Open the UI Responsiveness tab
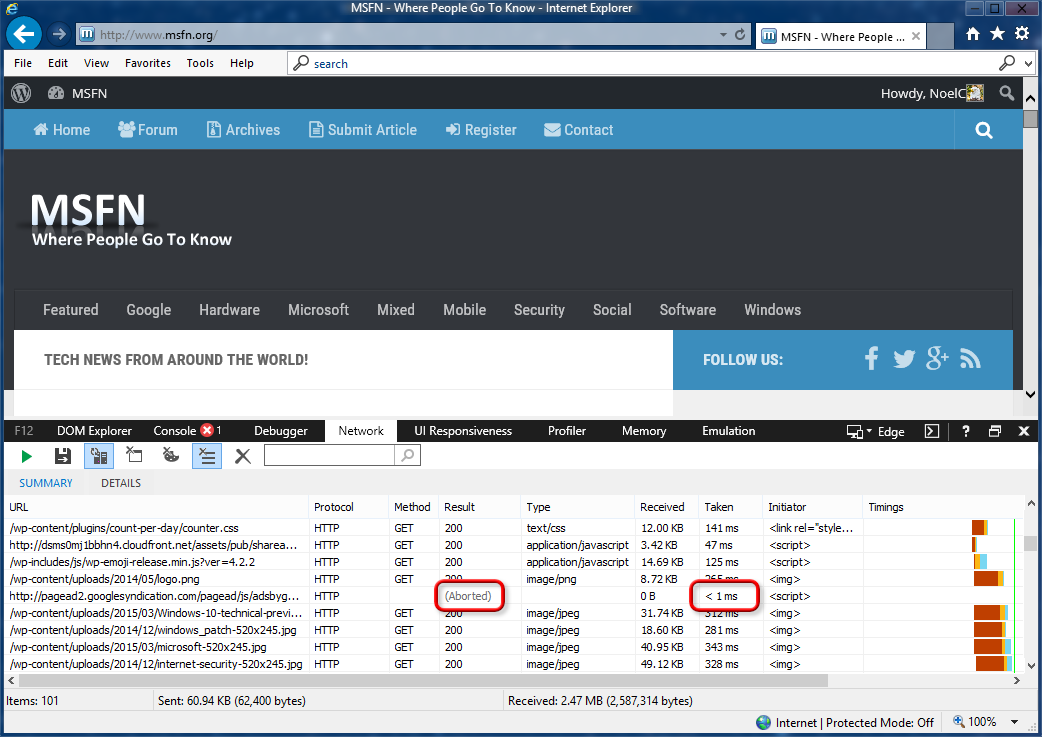Screen dimensions: 1042x737 (463, 431)
